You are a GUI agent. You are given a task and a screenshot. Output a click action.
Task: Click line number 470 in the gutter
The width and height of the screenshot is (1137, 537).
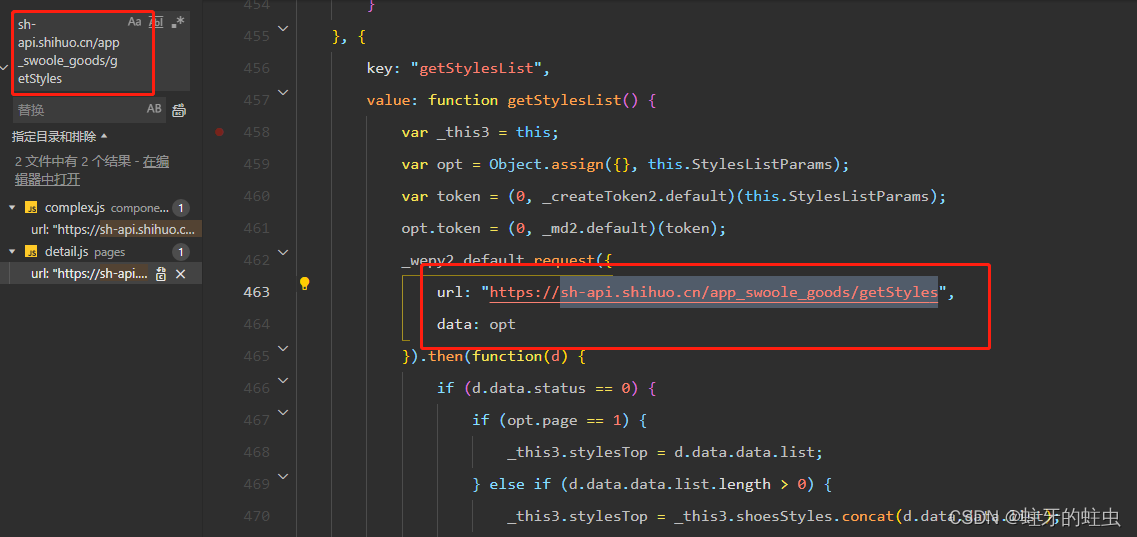coord(256,516)
